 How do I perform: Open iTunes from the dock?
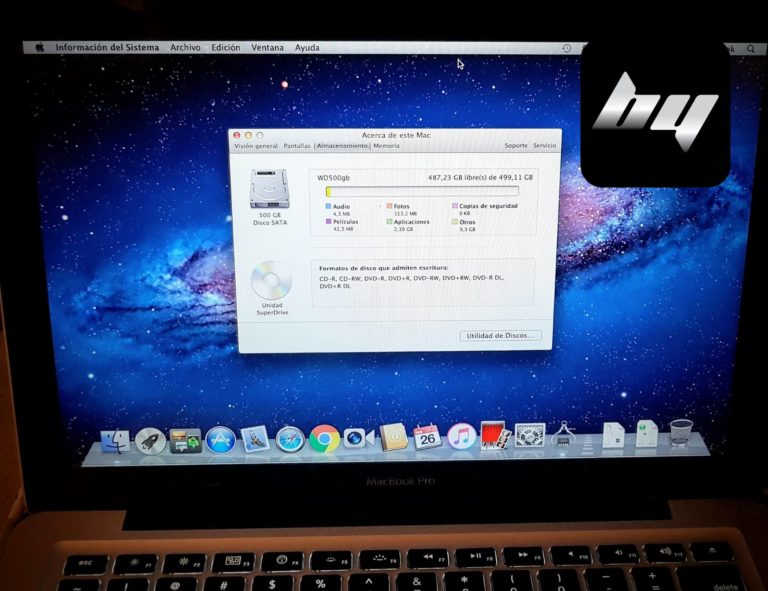[460, 437]
